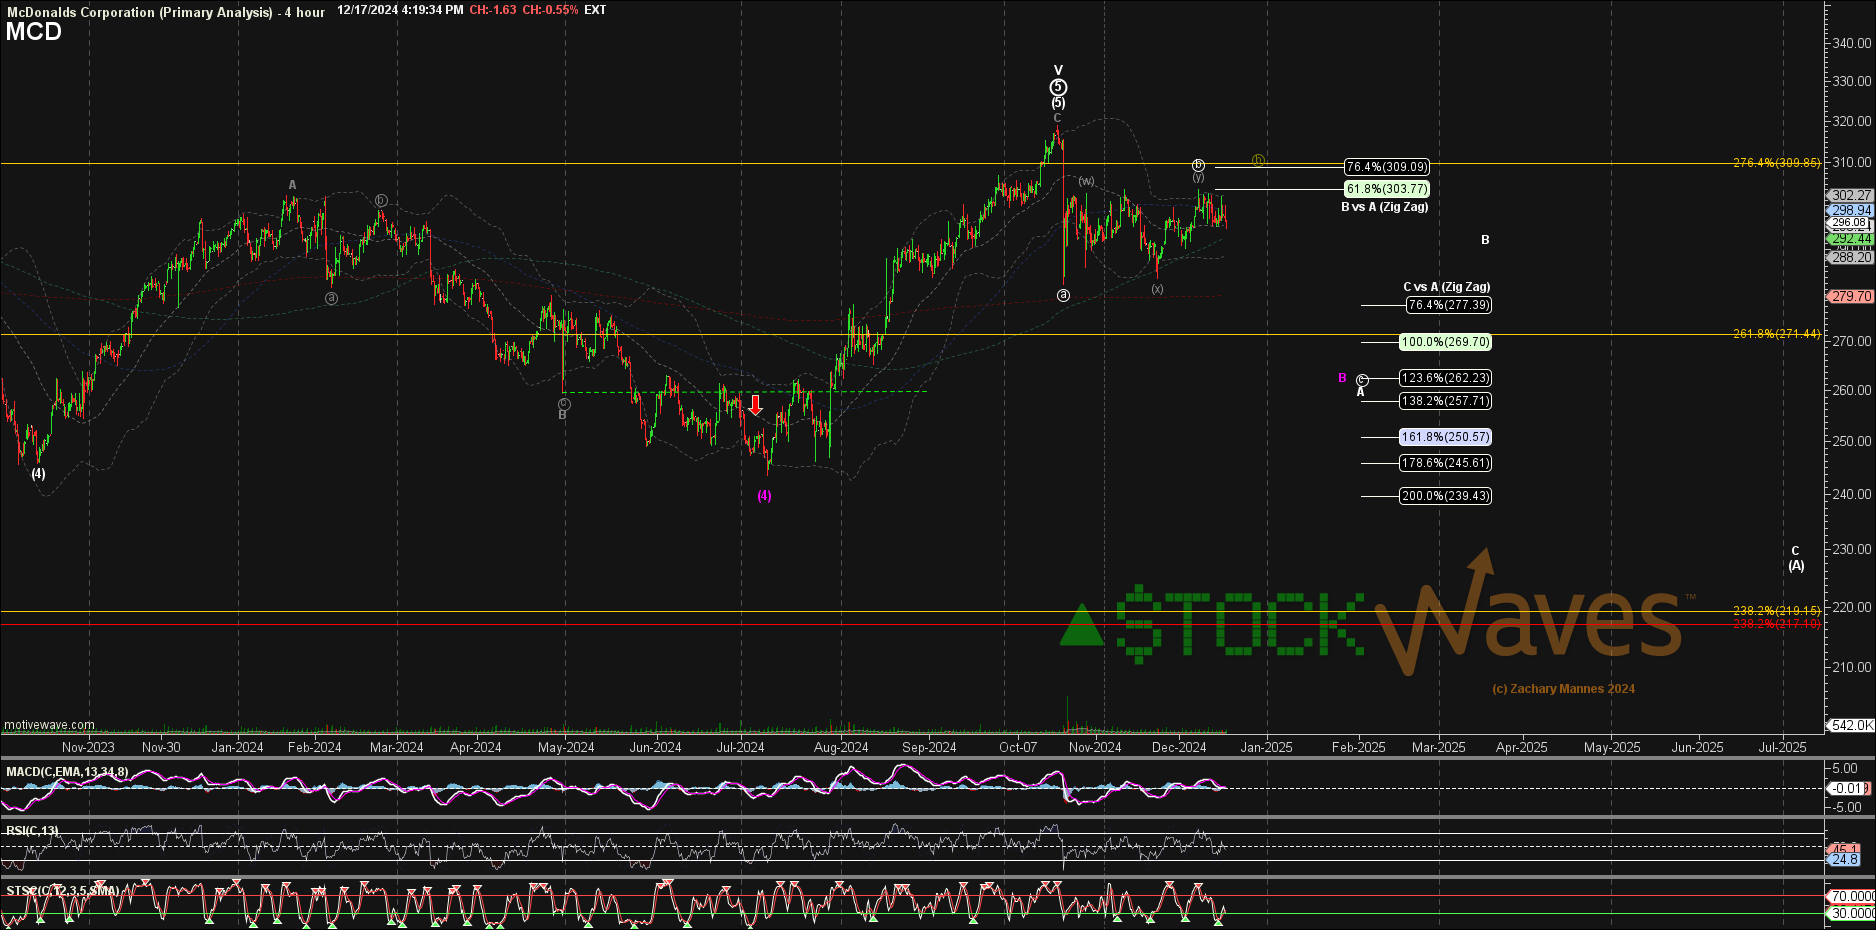The height and width of the screenshot is (930, 1876).
Task: Click the motivewave.com link text
Action: point(49,725)
